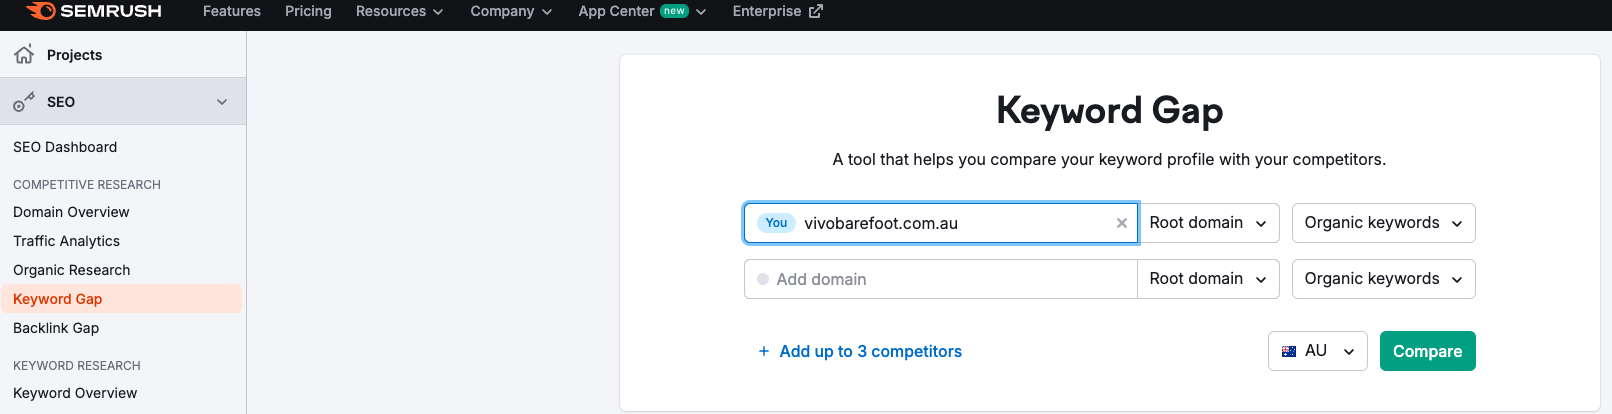
Task: Open the first Organic keywords dropdown
Action: 1383,223
